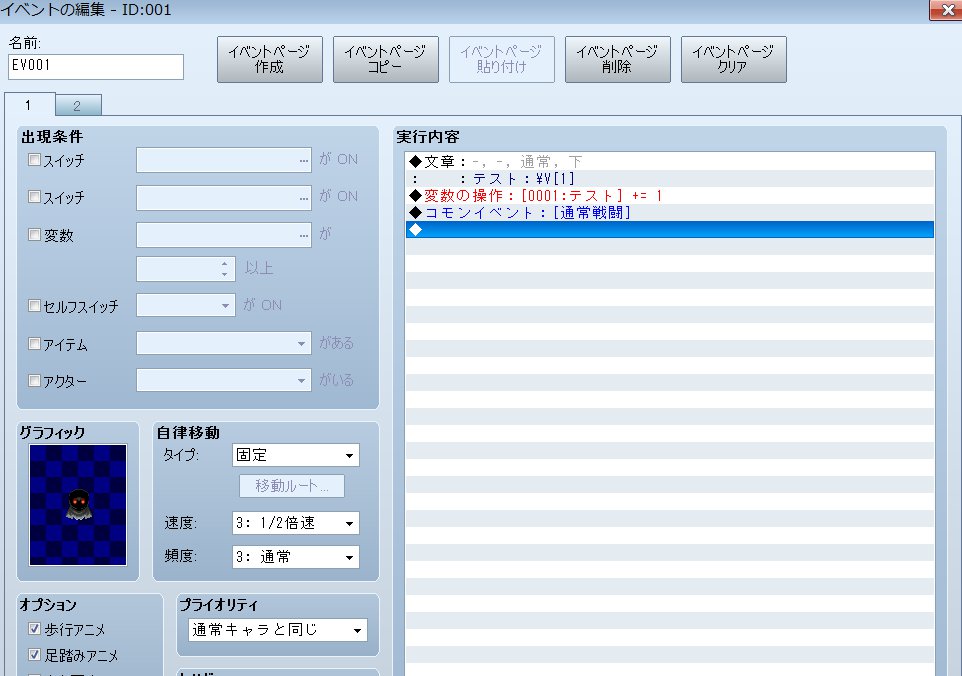Click the ellipsis on 変数 field
962x676 pixels.
click(x=303, y=236)
